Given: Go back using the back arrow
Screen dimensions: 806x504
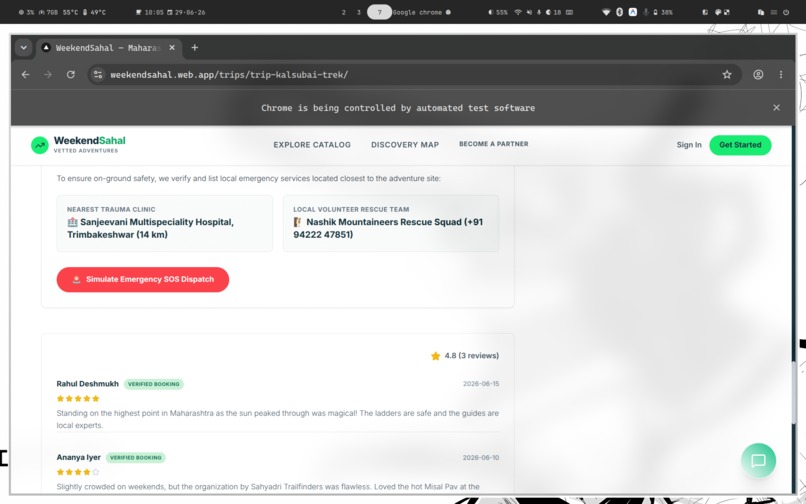Looking at the screenshot, I should [x=25, y=75].
